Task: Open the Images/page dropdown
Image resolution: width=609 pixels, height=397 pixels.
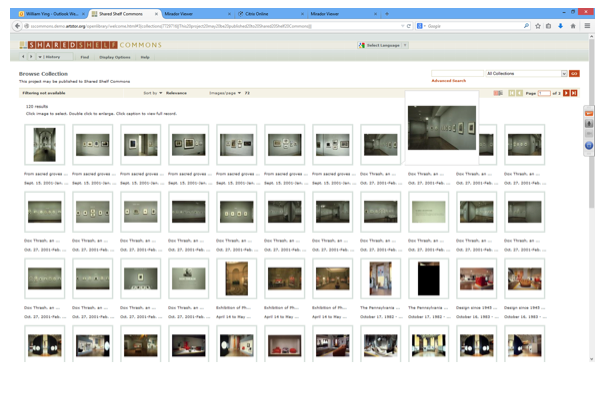Action: [x=225, y=93]
